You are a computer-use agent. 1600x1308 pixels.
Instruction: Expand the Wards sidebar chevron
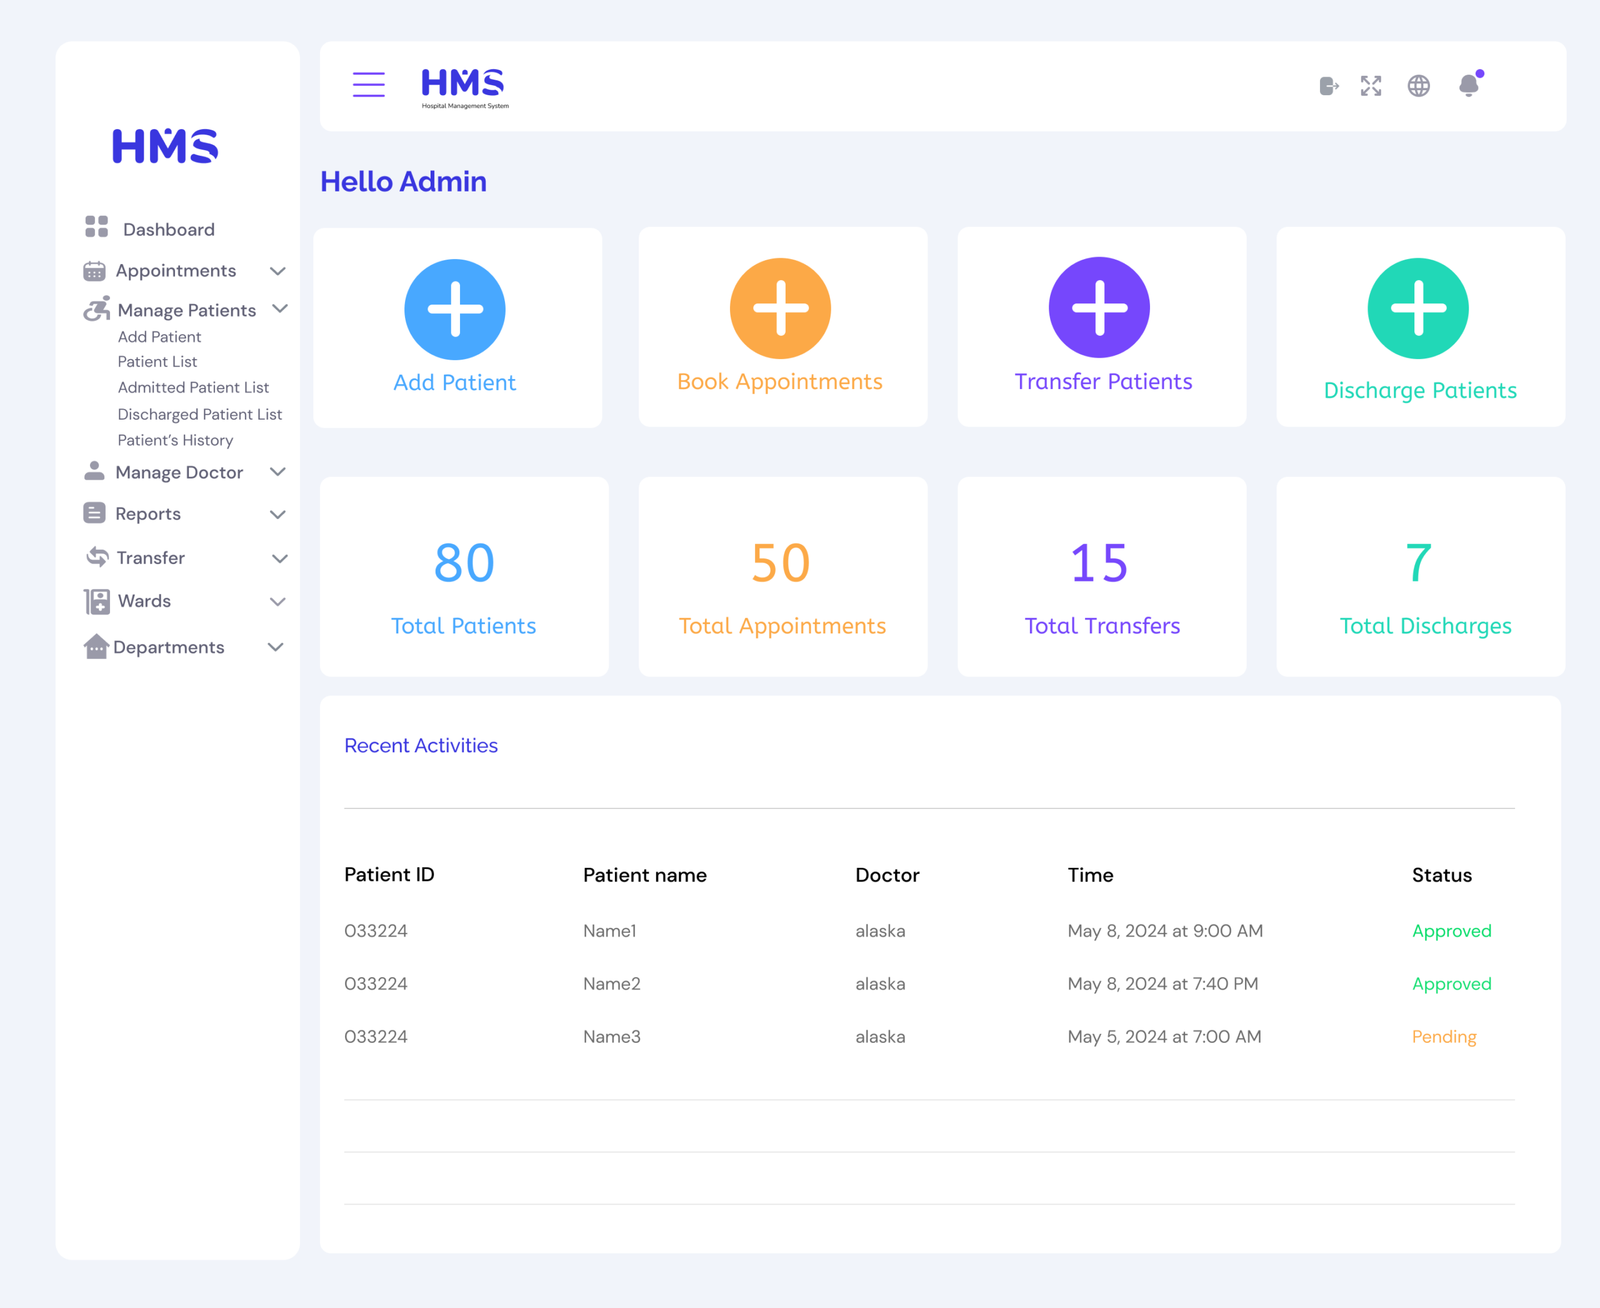tap(278, 601)
